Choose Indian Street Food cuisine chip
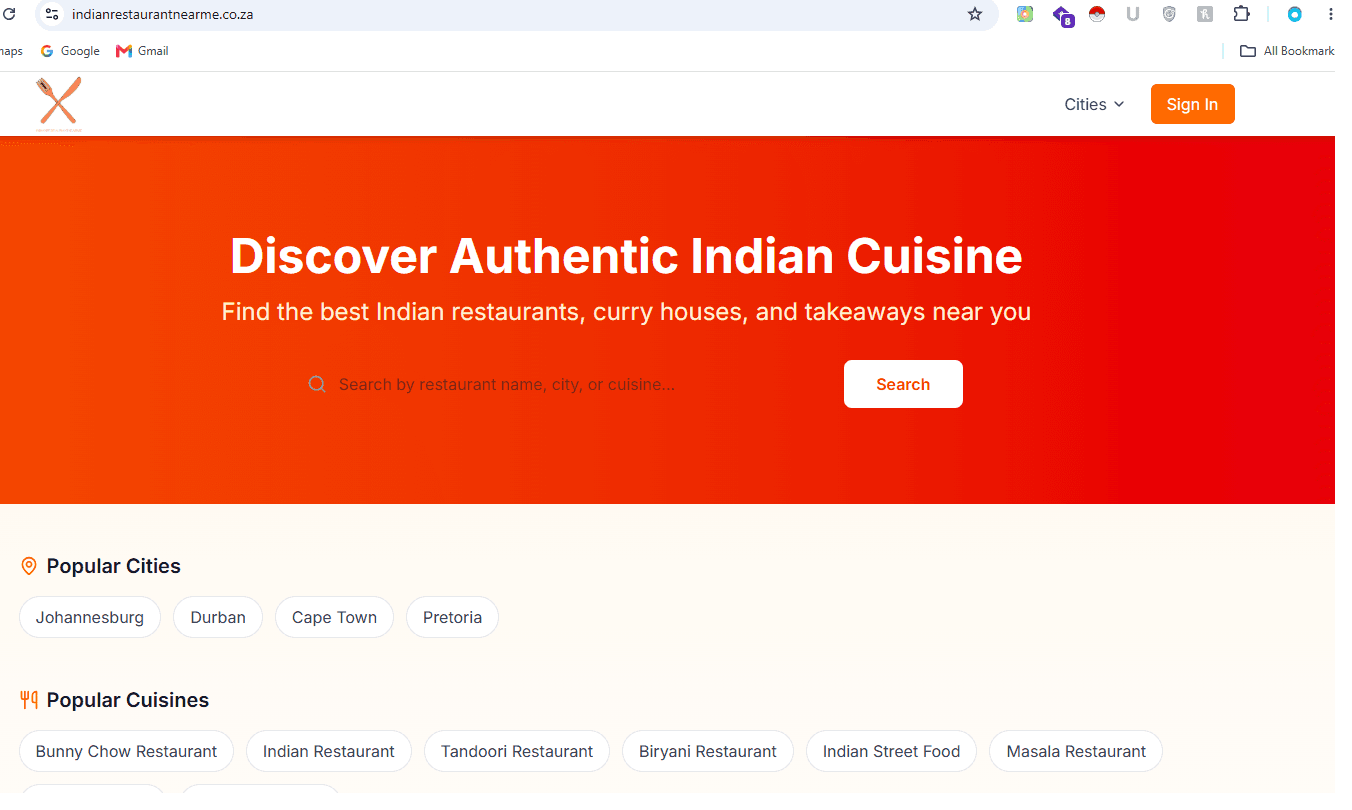1352x810 pixels. (x=891, y=751)
